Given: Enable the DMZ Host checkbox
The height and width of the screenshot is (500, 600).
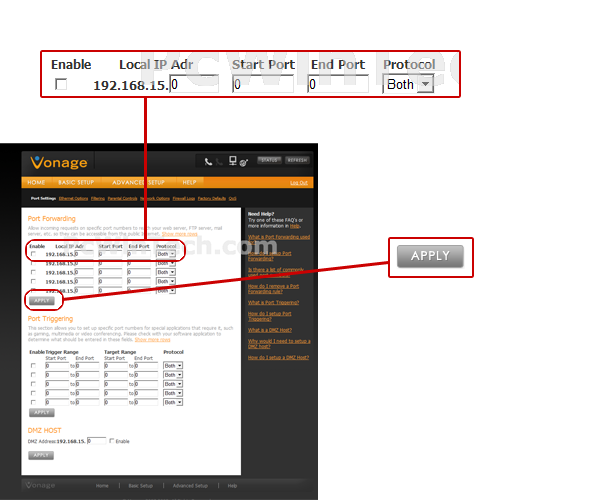Looking at the screenshot, I should click(x=112, y=441).
